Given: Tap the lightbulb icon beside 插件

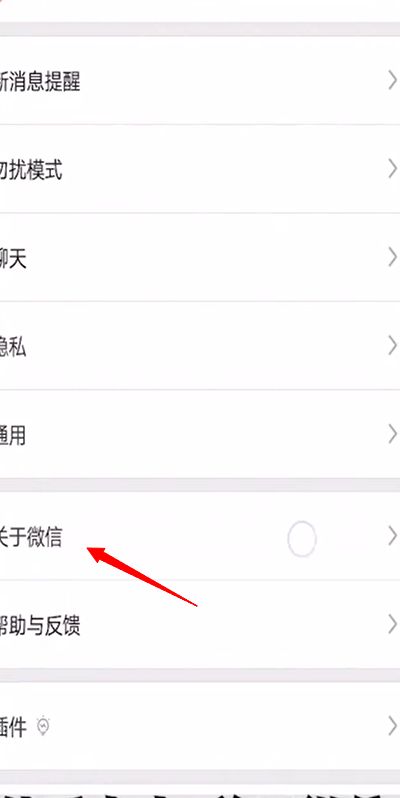Looking at the screenshot, I should tap(45, 726).
